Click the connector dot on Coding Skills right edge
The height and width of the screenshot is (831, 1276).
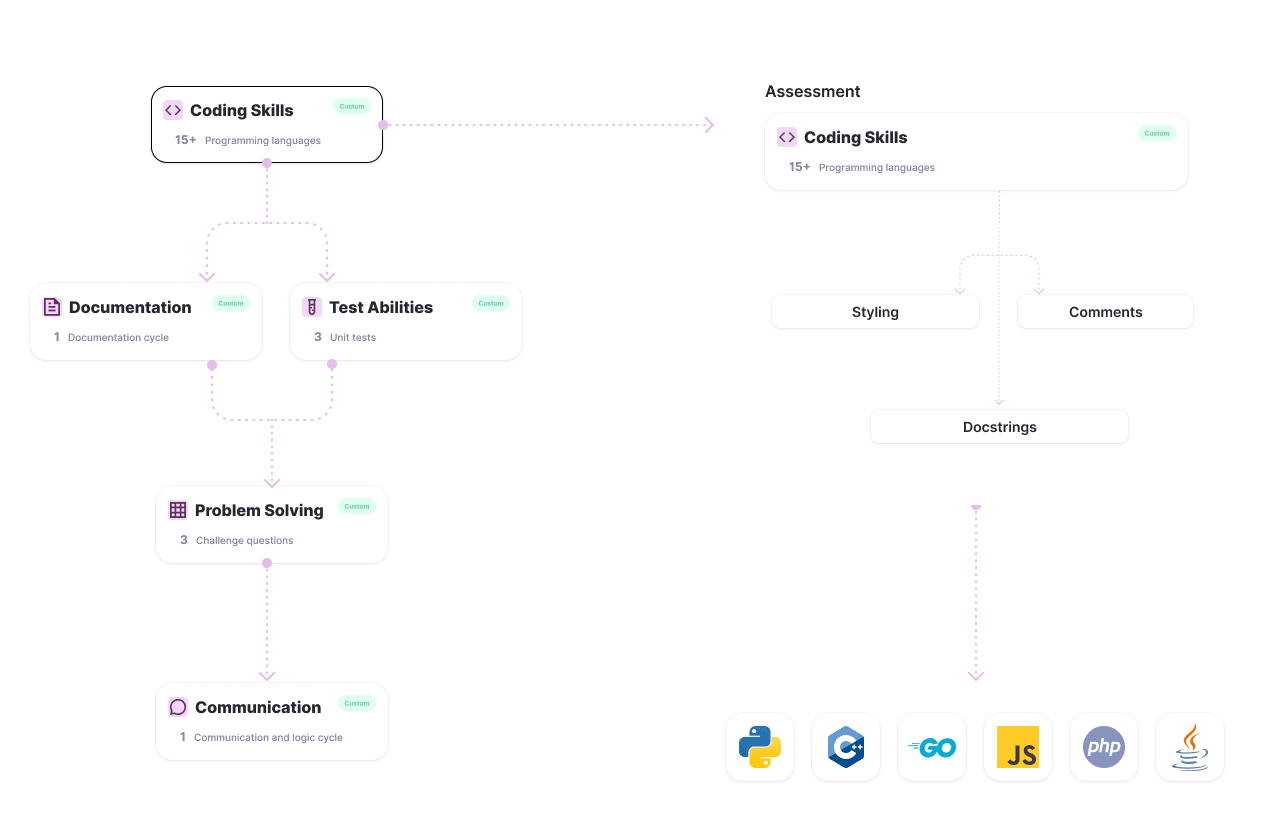click(x=383, y=125)
